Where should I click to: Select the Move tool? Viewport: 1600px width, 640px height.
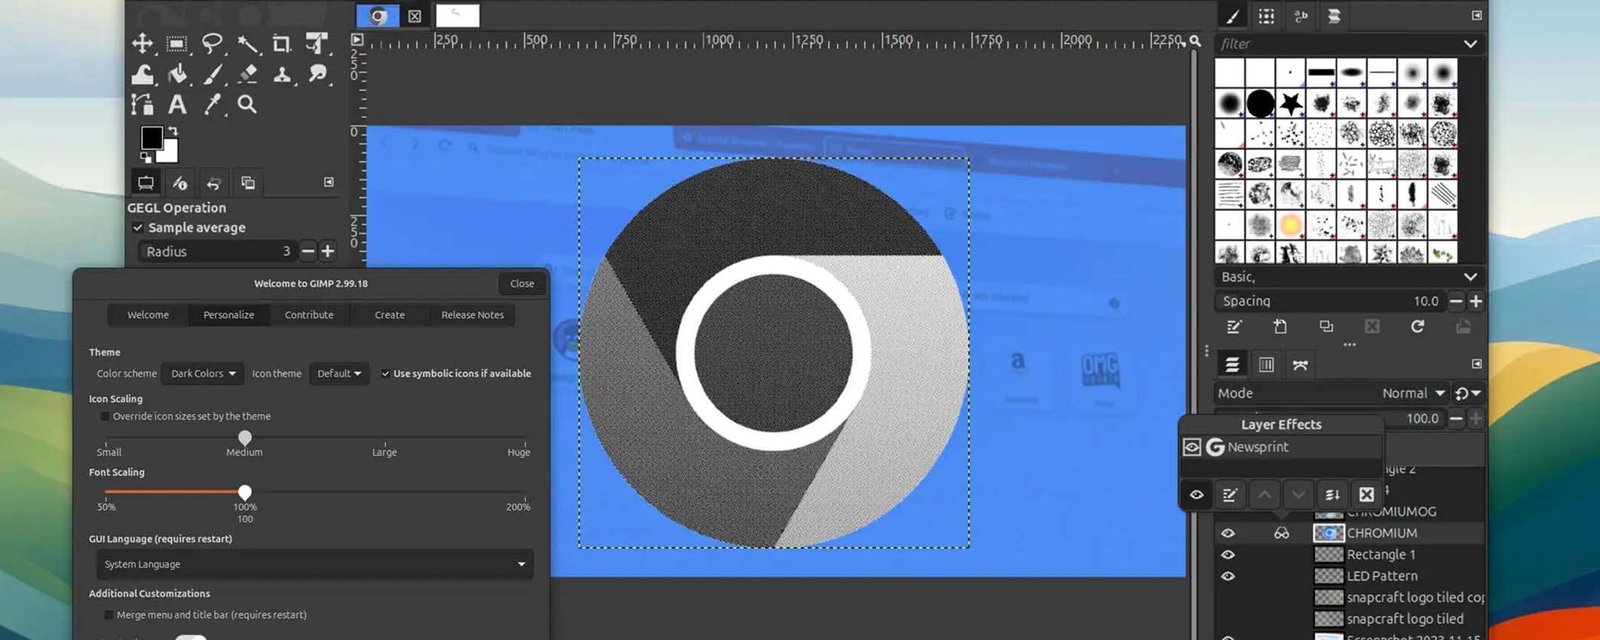click(142, 43)
